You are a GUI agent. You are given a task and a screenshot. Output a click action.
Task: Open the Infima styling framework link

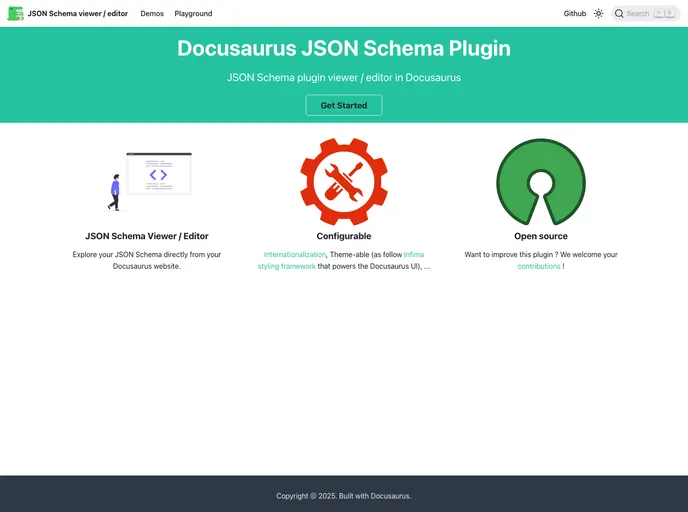pos(340,260)
